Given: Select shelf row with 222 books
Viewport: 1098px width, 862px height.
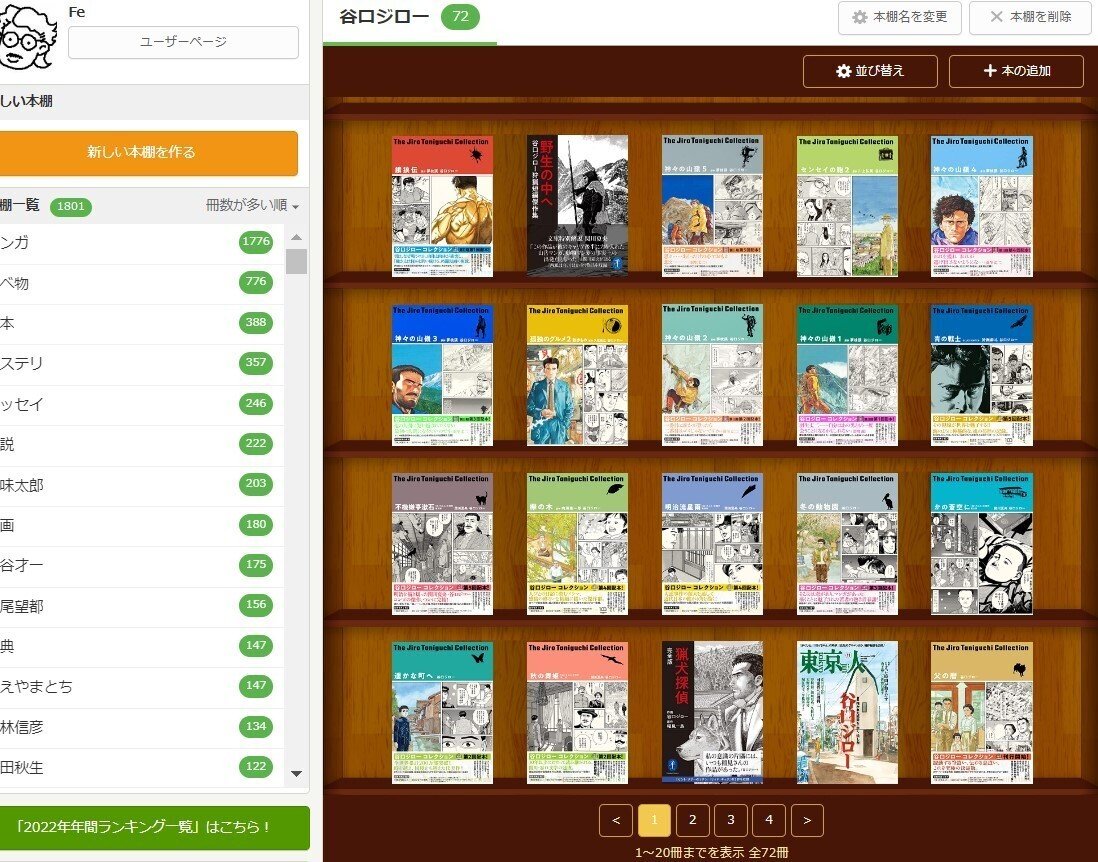Looking at the screenshot, I should click(x=142, y=445).
